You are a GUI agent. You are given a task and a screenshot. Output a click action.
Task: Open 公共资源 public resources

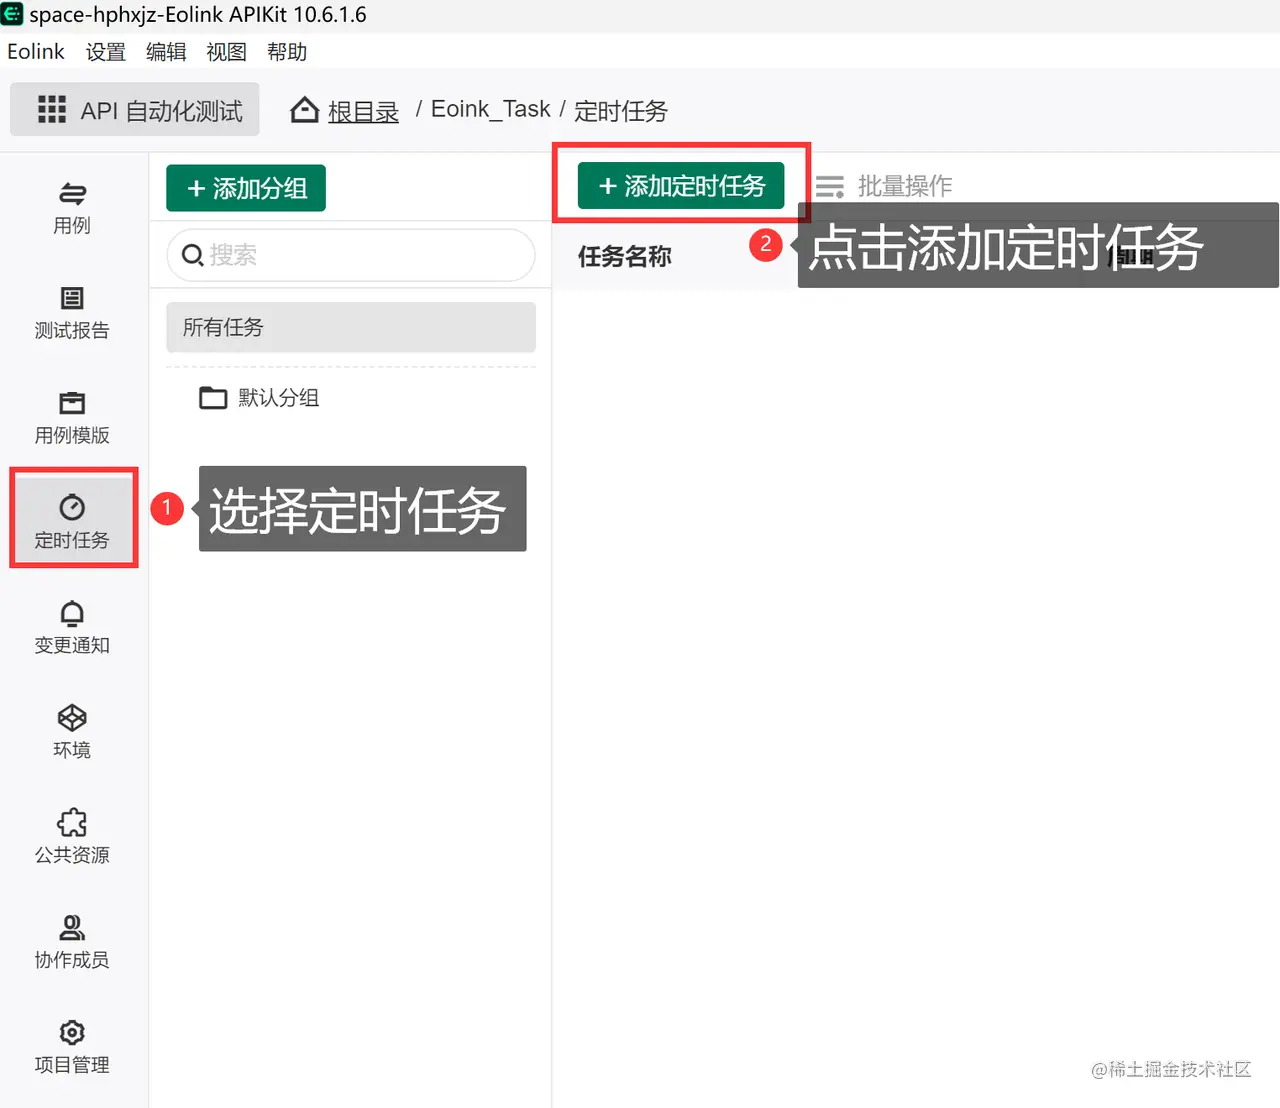pos(72,837)
